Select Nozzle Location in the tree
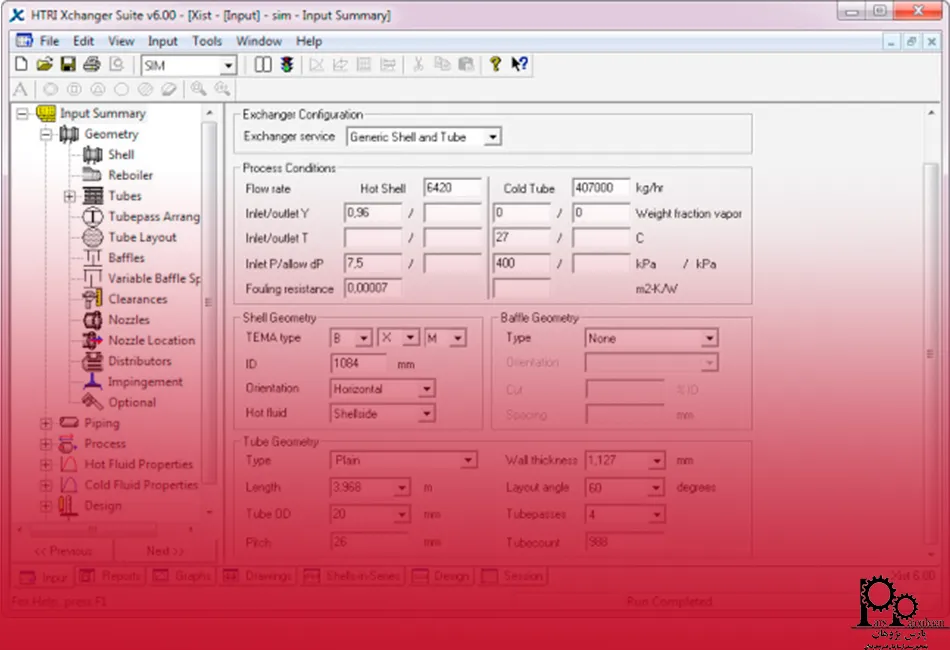This screenshot has width=950, height=650. [x=151, y=340]
